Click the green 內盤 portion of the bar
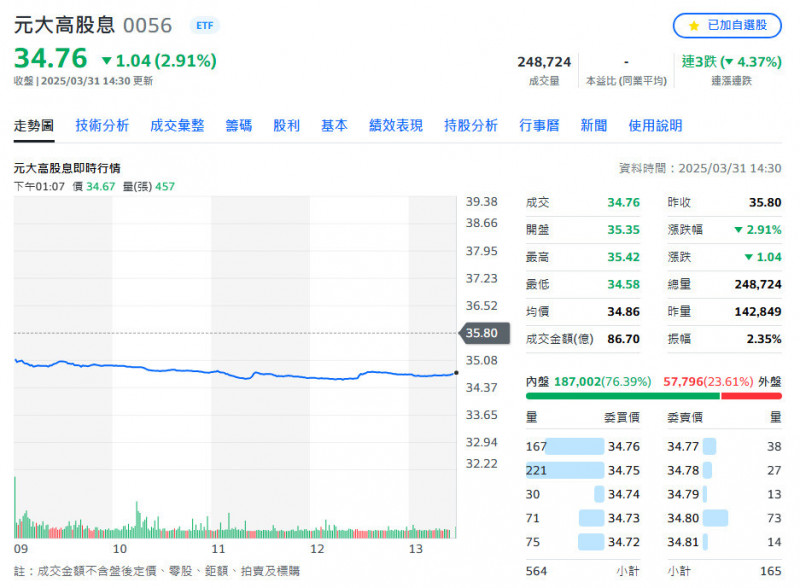 [622, 396]
